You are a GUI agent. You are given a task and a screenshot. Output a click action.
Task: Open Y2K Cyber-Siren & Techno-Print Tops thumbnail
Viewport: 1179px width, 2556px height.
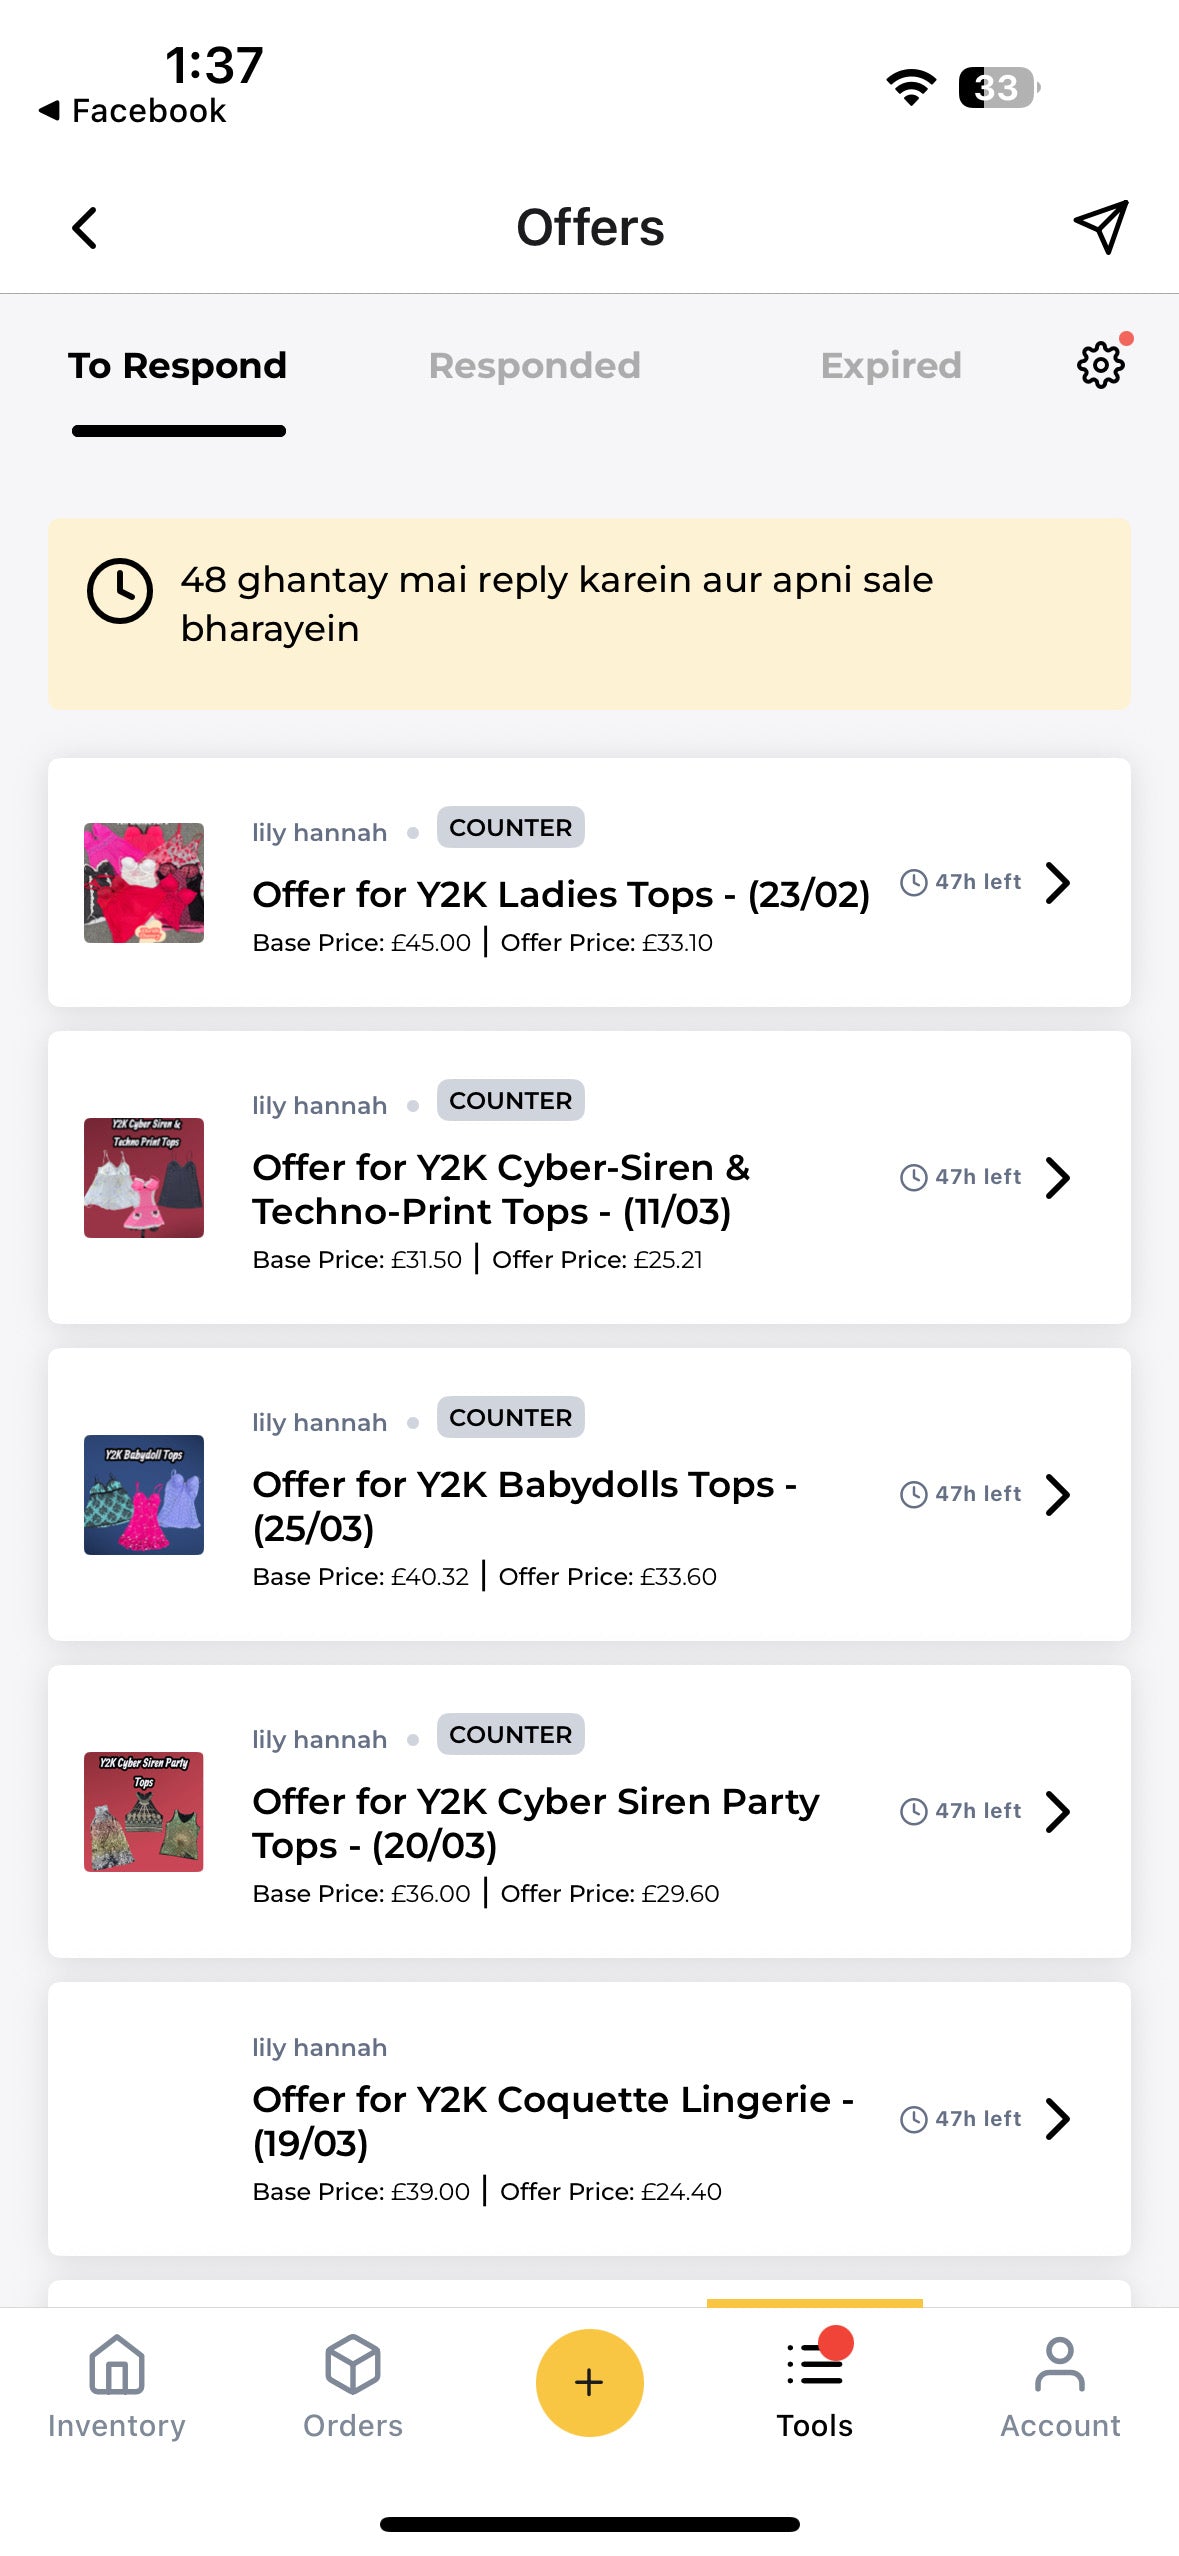point(144,1177)
